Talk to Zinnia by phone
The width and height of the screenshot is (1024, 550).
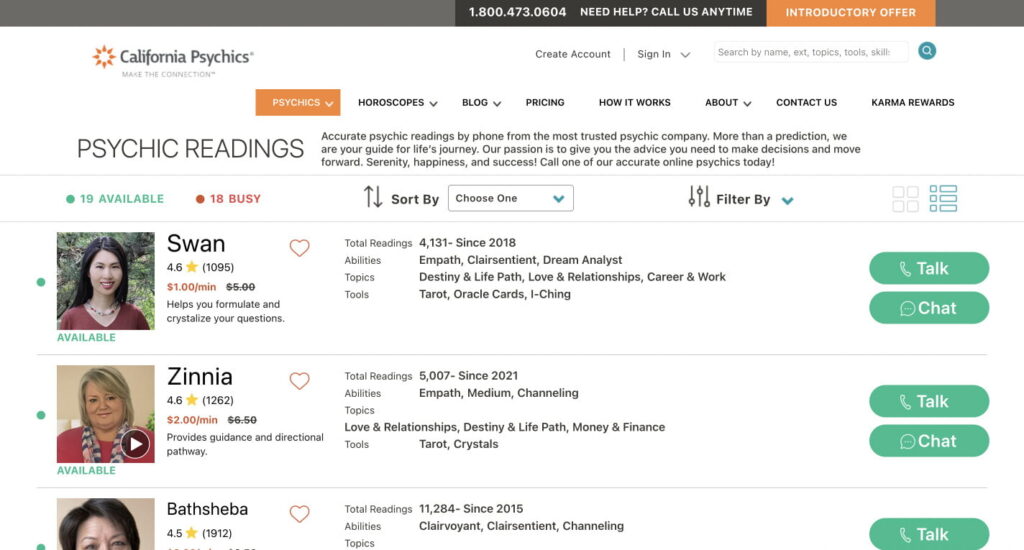click(929, 401)
